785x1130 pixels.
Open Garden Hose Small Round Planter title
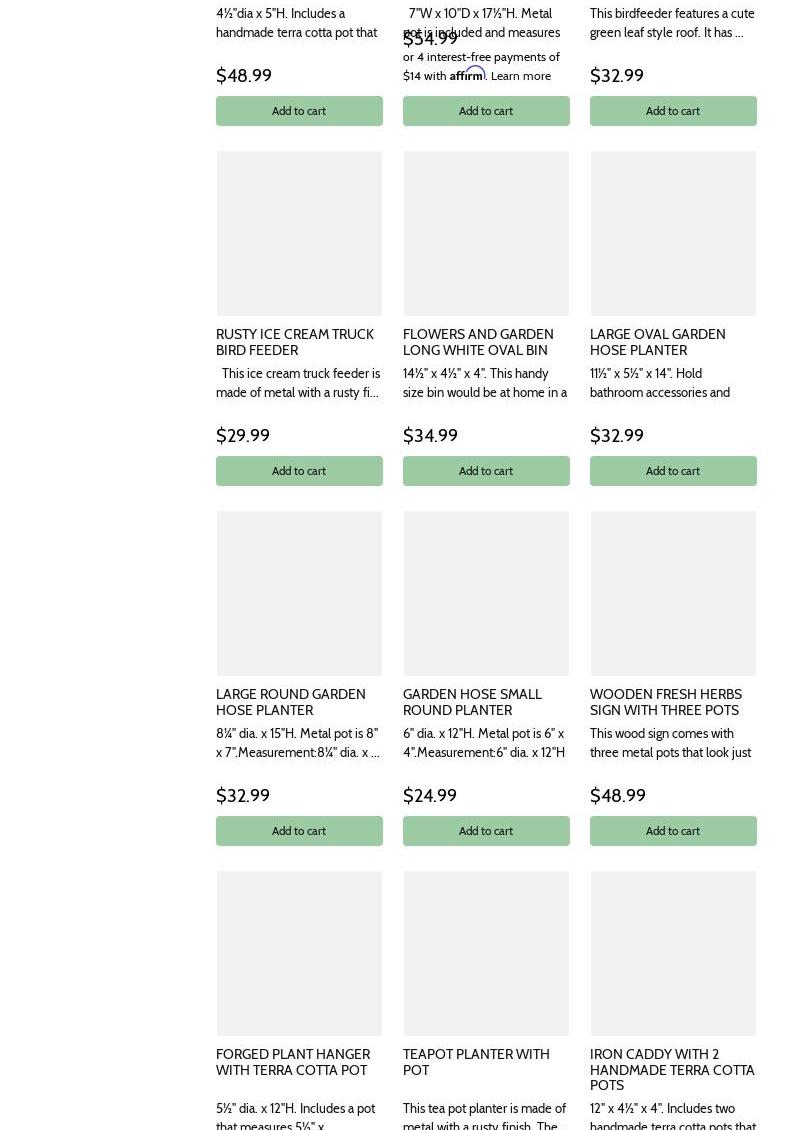[472, 702]
